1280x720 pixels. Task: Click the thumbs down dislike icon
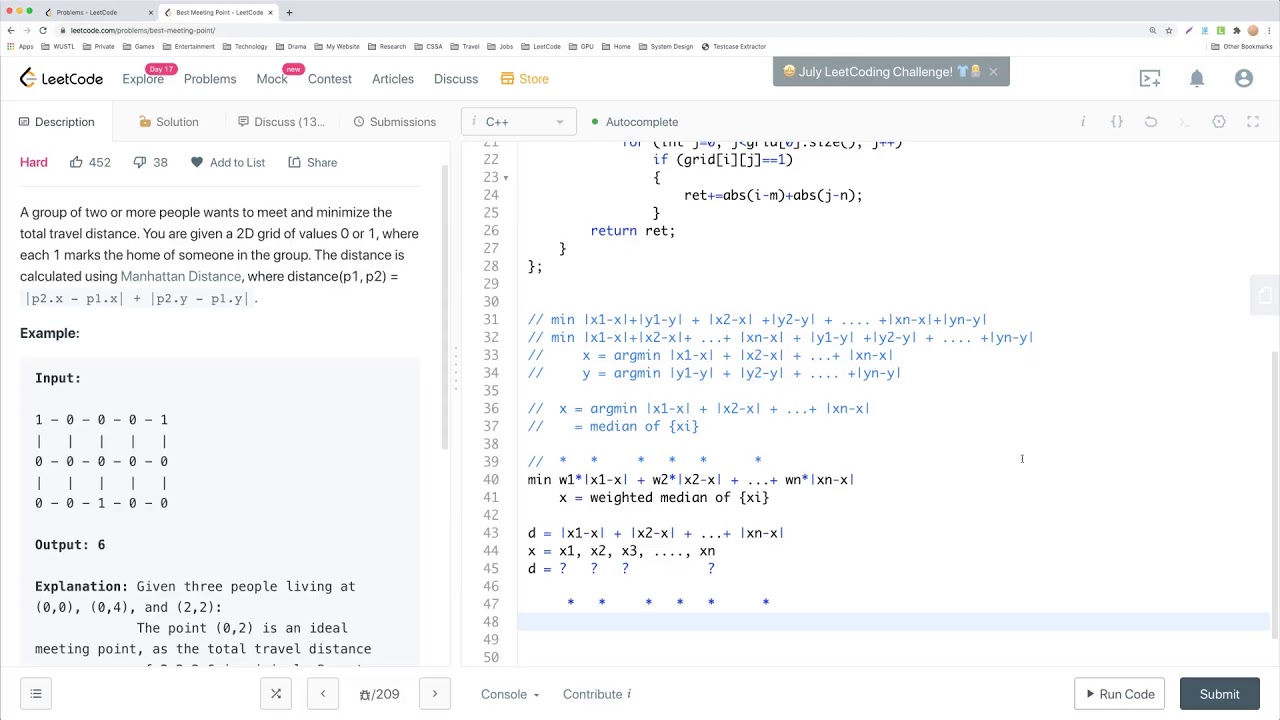click(x=139, y=162)
